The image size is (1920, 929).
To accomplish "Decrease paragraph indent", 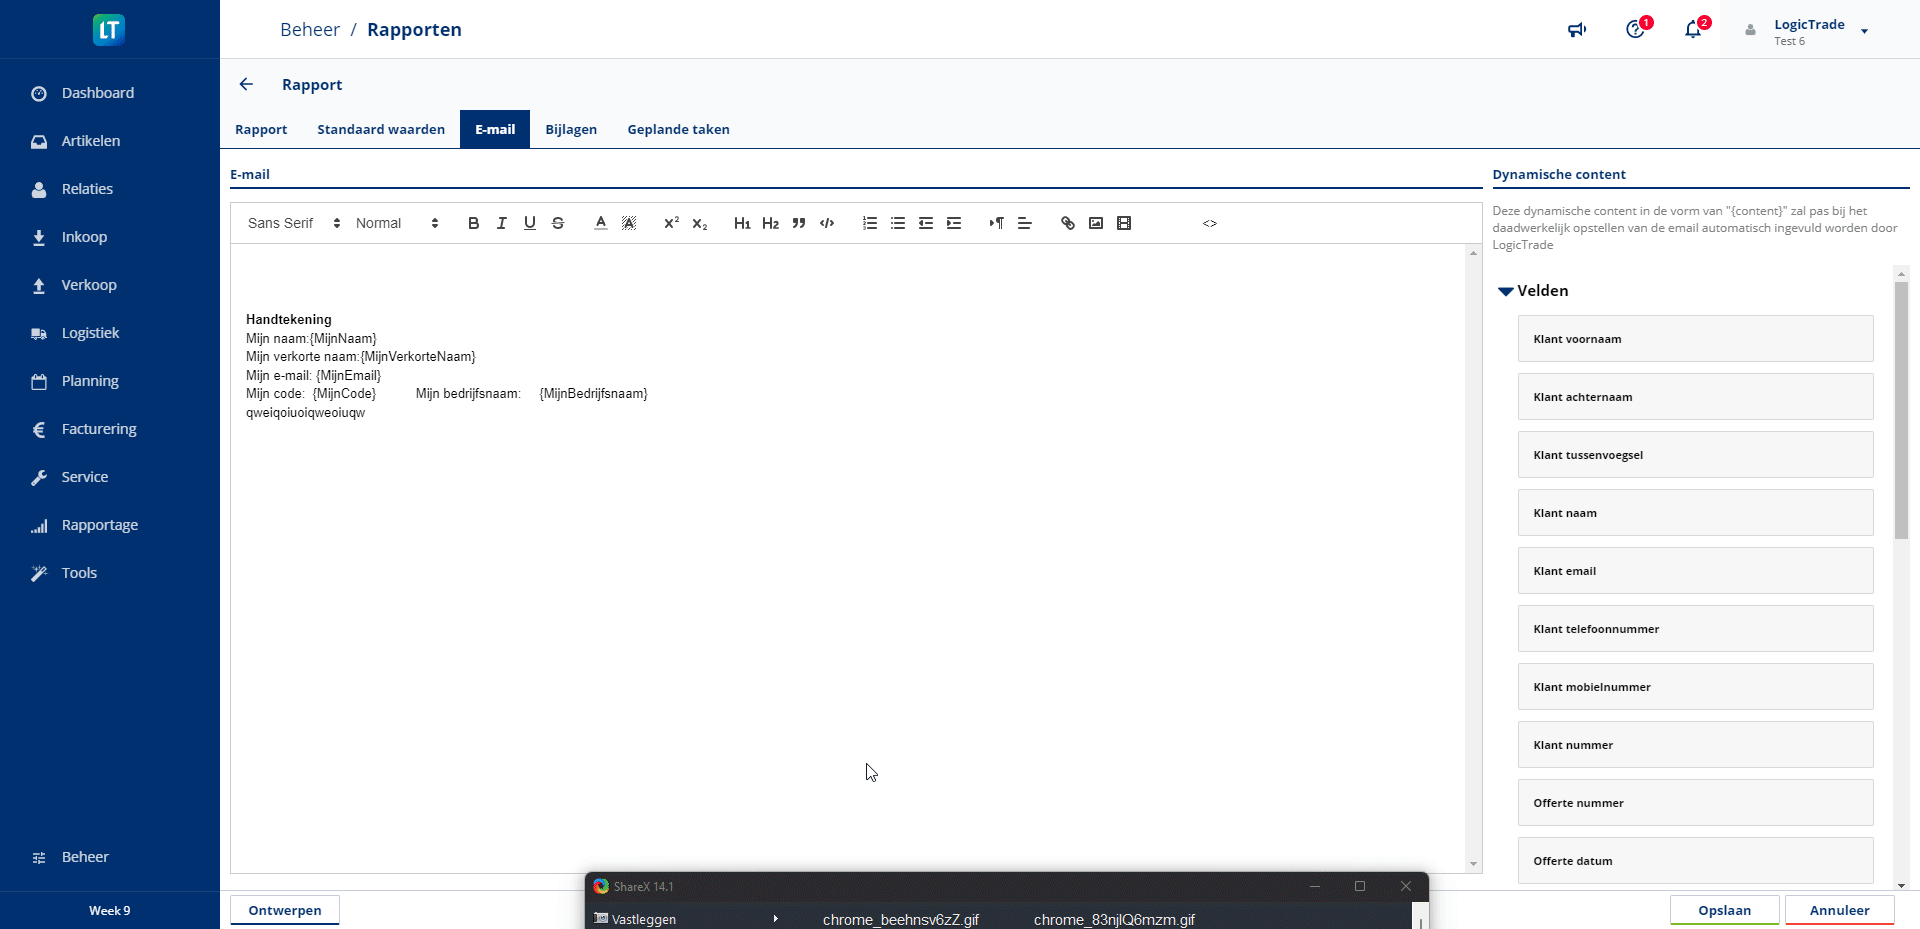I will (x=925, y=223).
